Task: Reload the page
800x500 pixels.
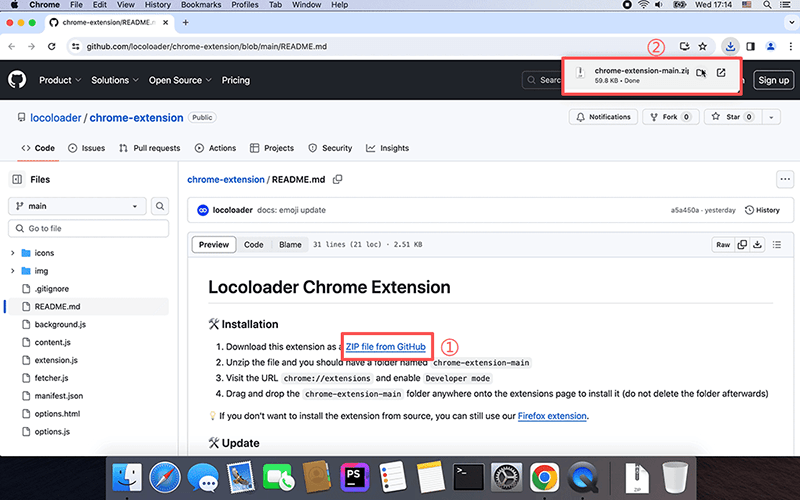Action: (x=52, y=46)
